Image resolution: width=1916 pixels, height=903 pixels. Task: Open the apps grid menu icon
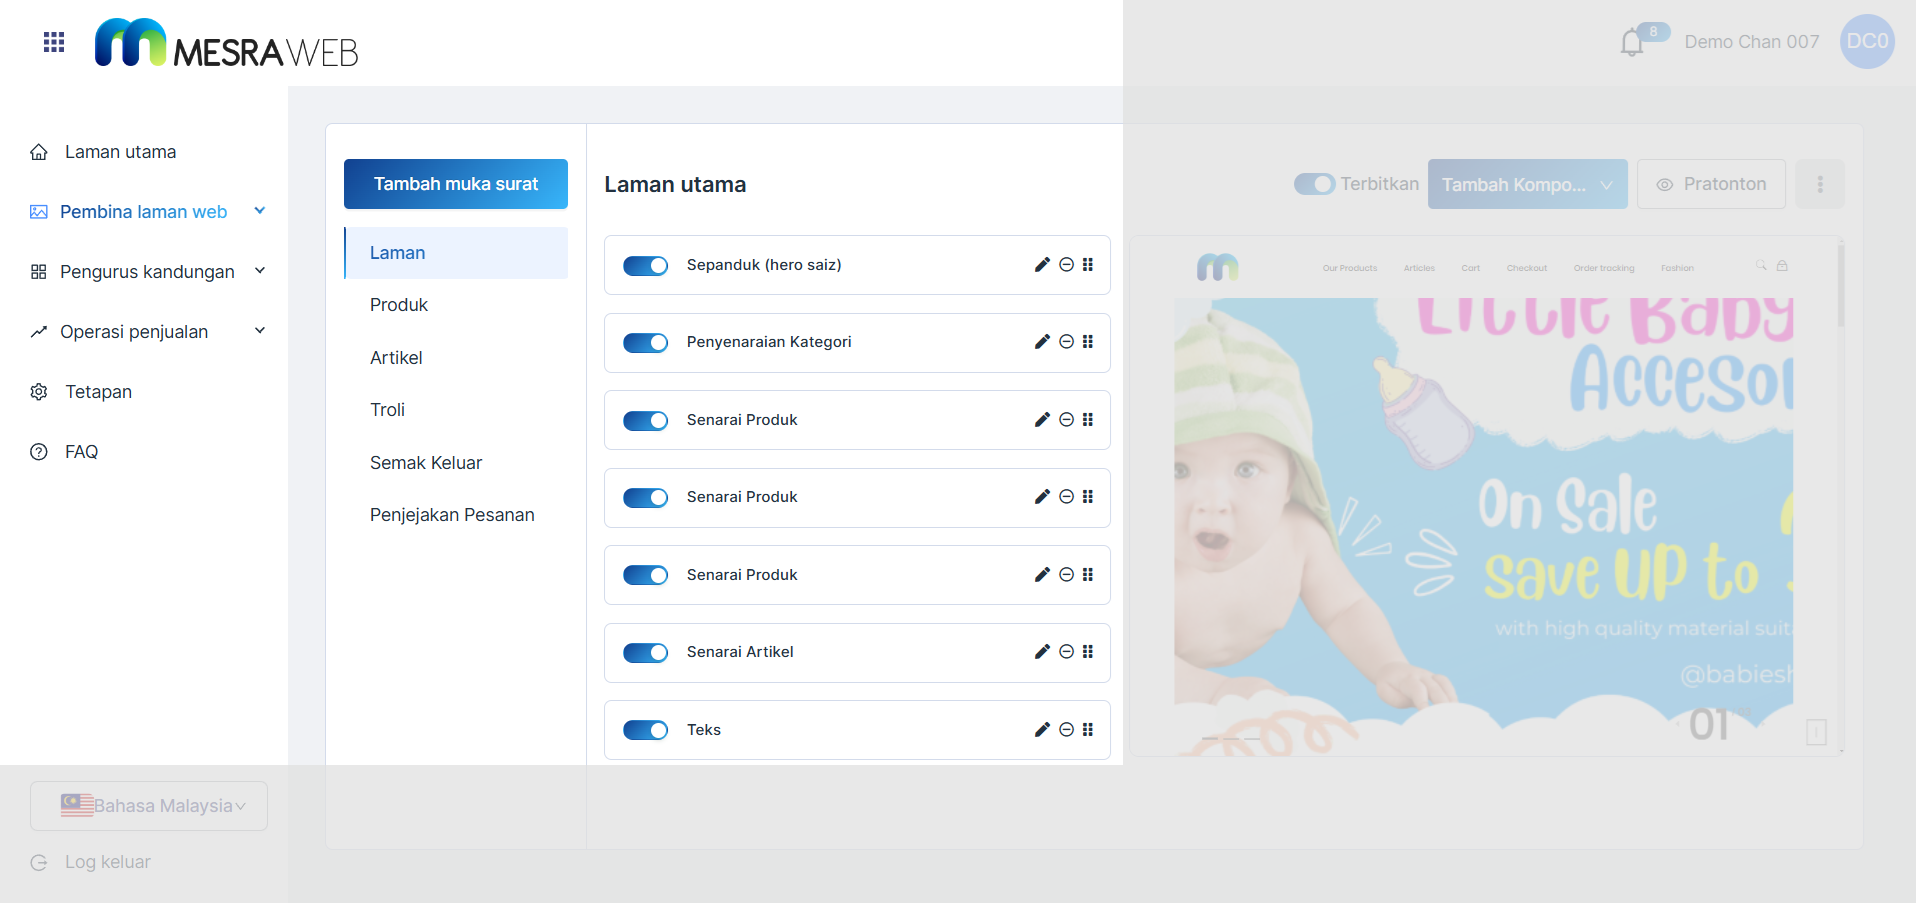pos(54,42)
